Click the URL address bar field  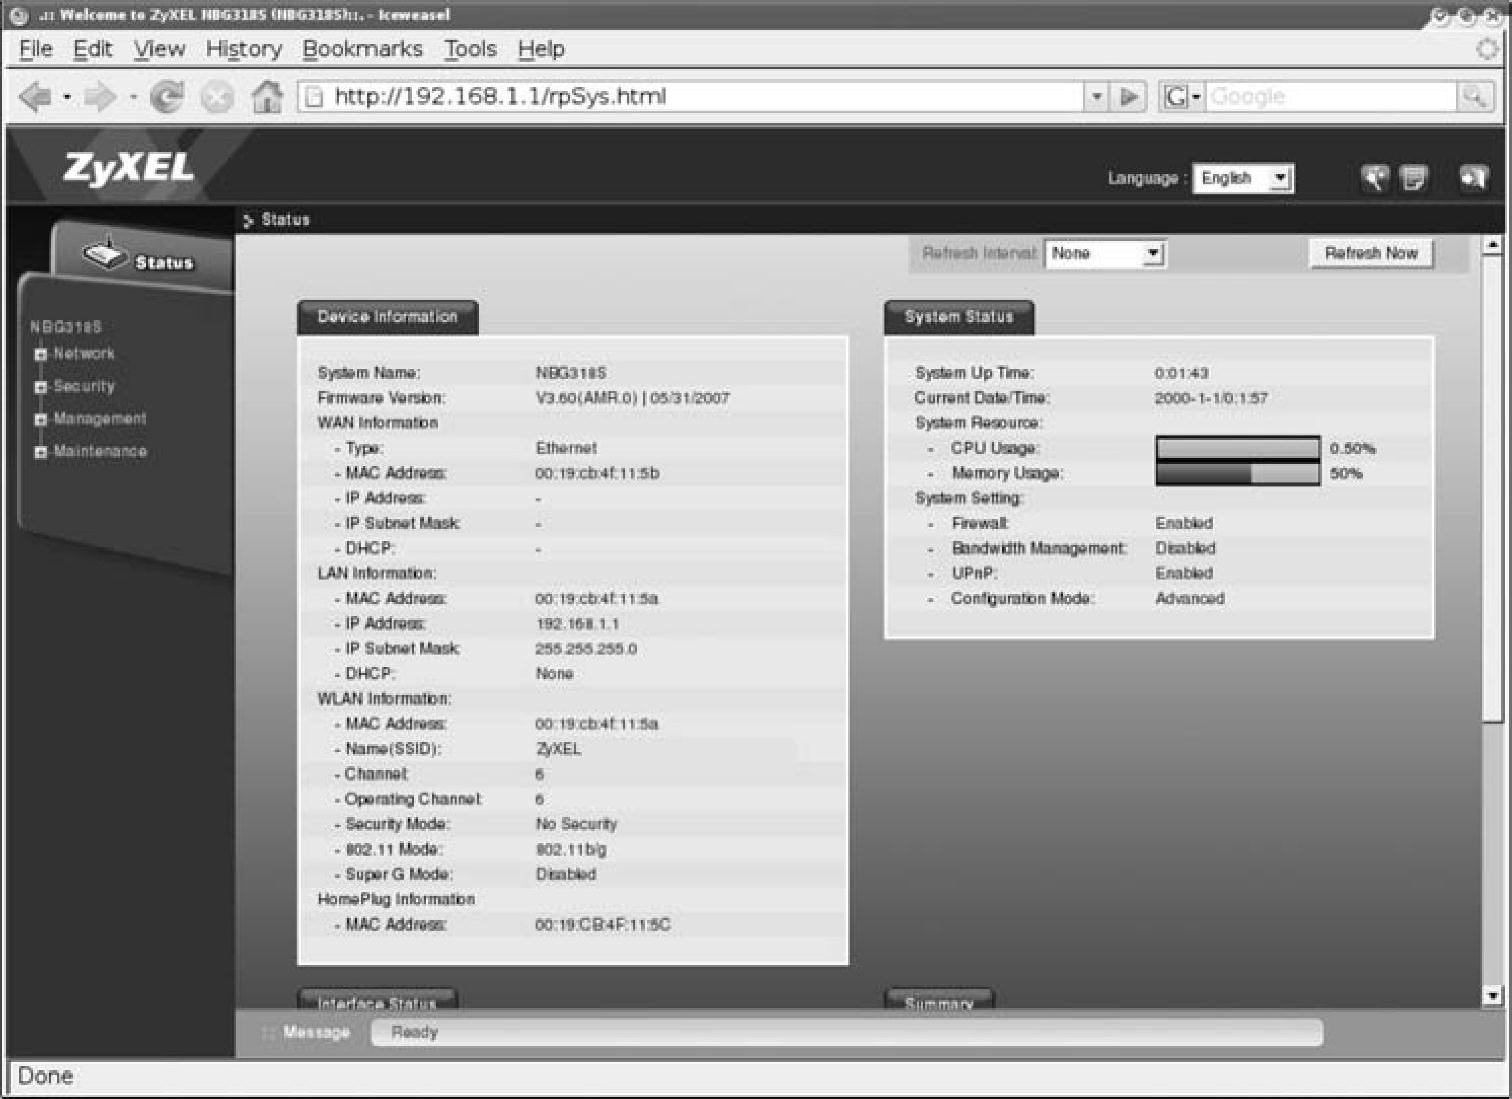(x=692, y=97)
